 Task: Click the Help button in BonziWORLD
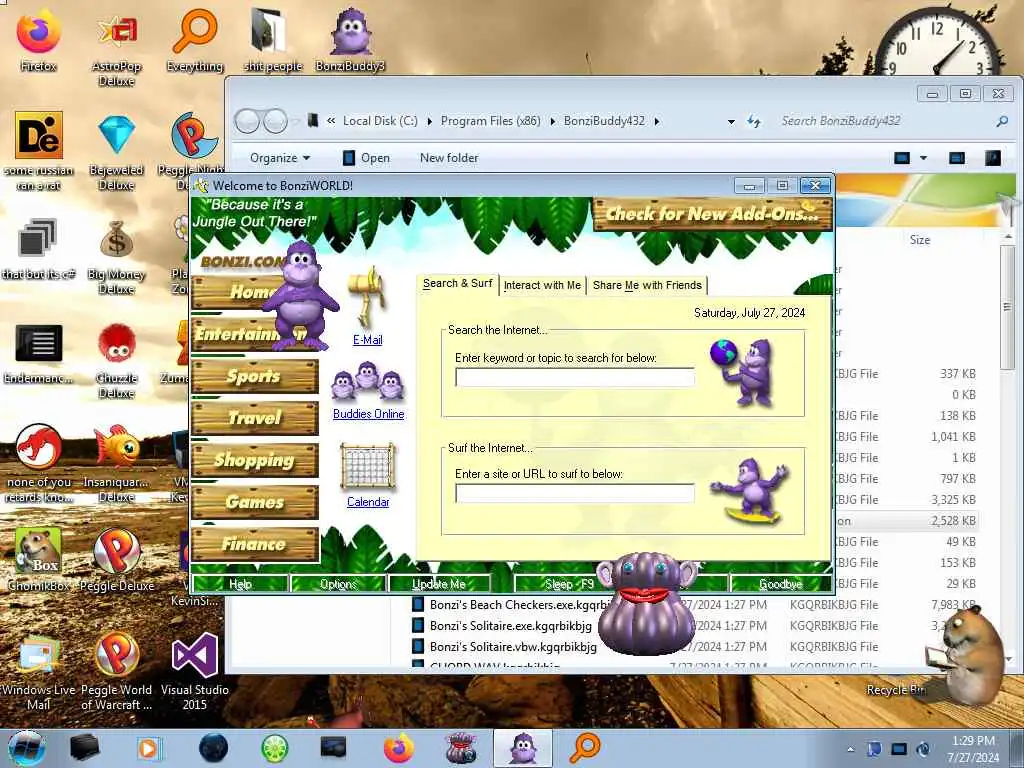240,584
